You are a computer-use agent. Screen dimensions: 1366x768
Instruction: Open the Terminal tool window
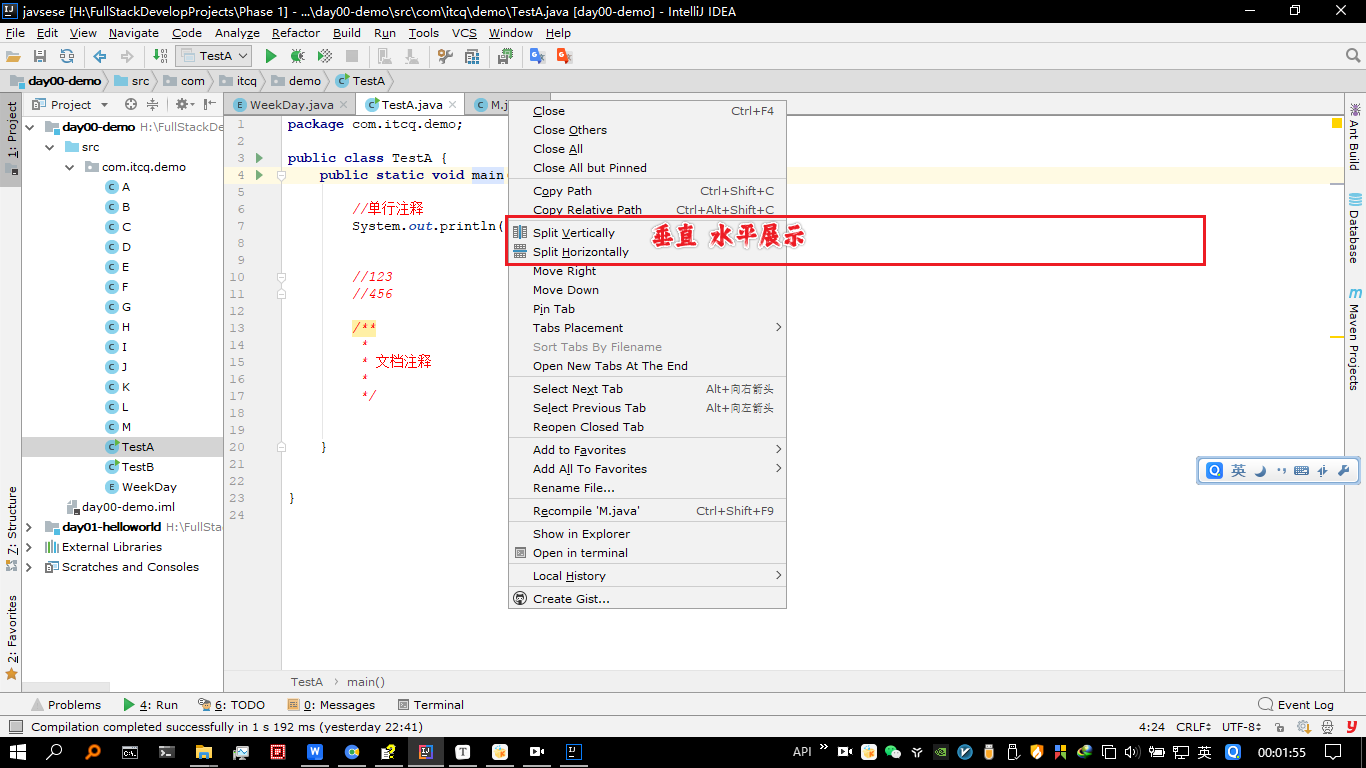click(x=431, y=705)
